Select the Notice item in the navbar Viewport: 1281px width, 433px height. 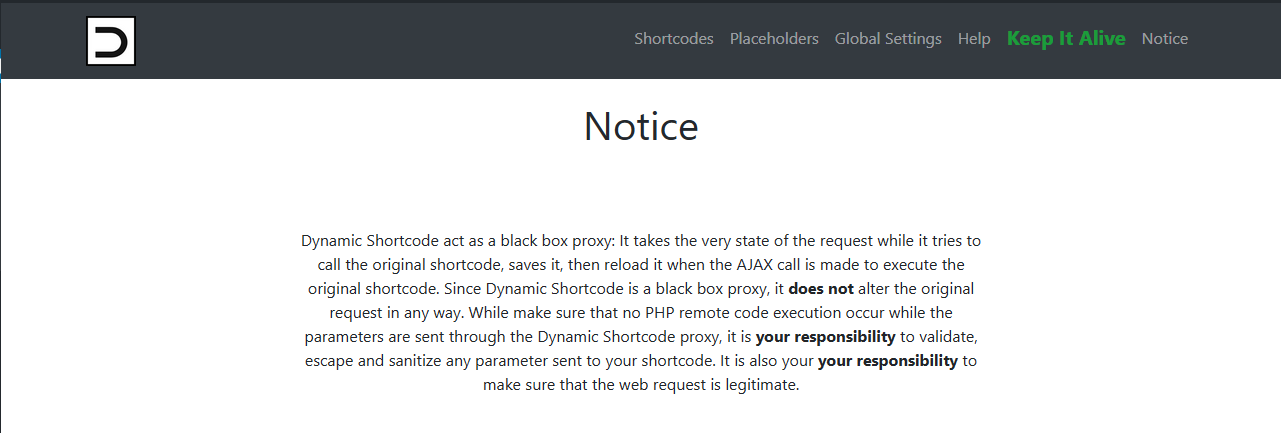point(1165,39)
